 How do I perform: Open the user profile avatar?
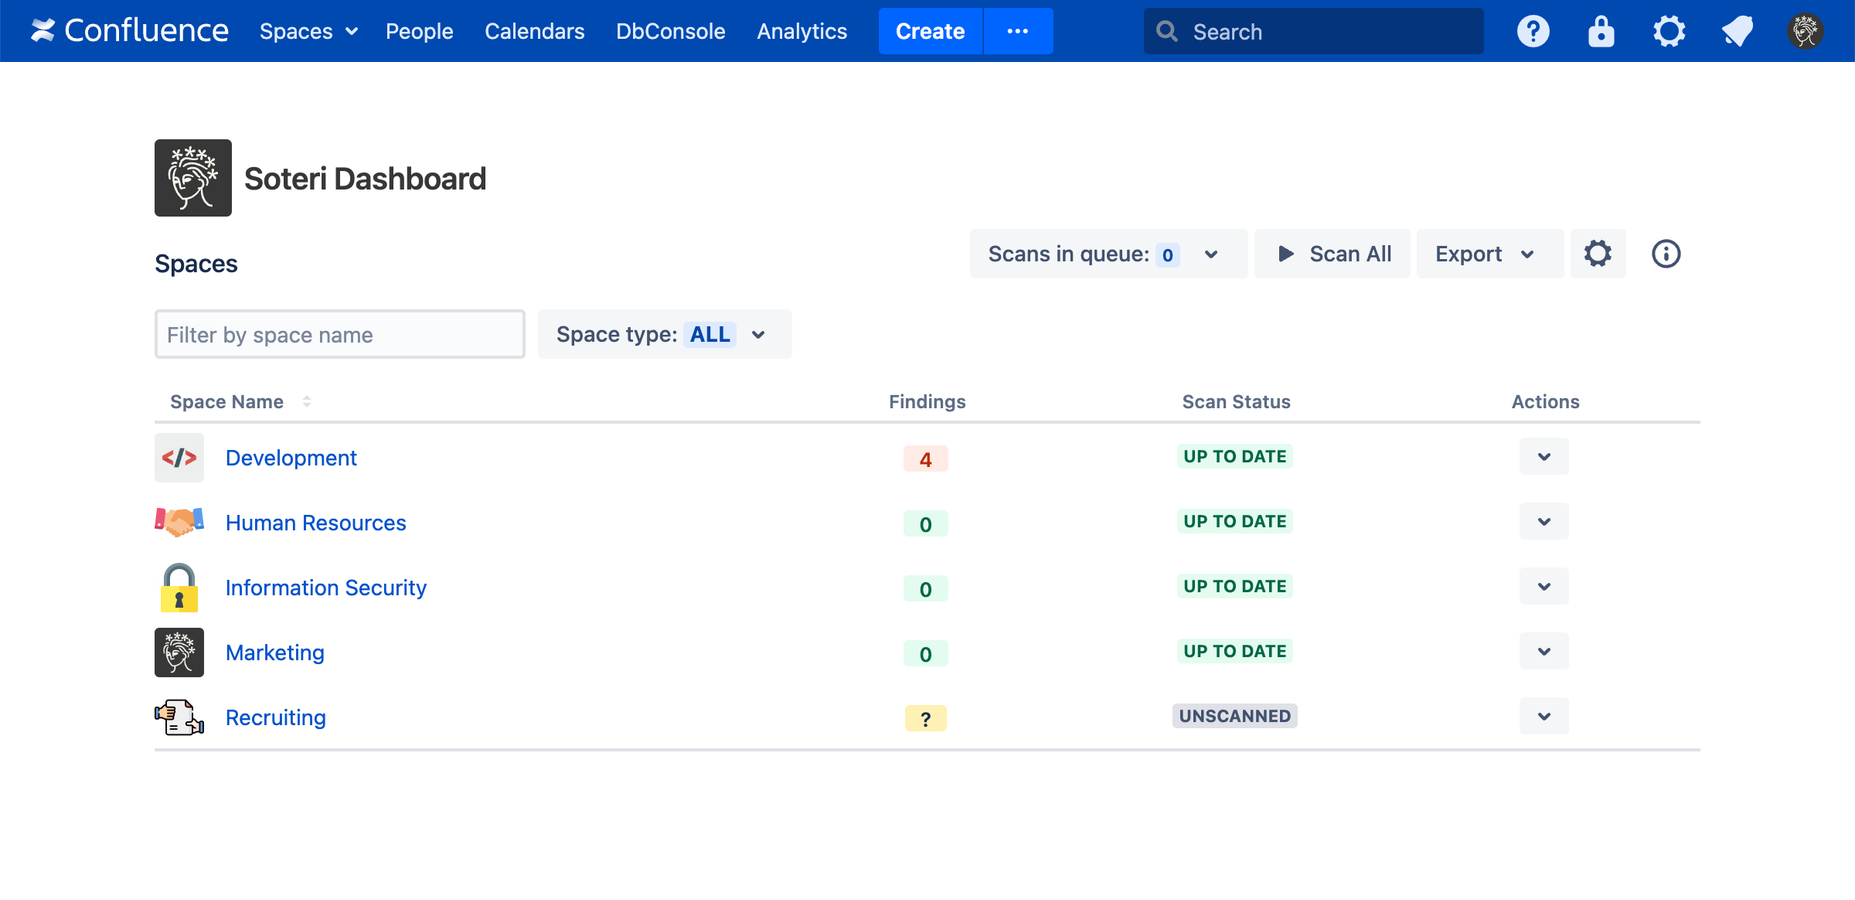pos(1805,31)
